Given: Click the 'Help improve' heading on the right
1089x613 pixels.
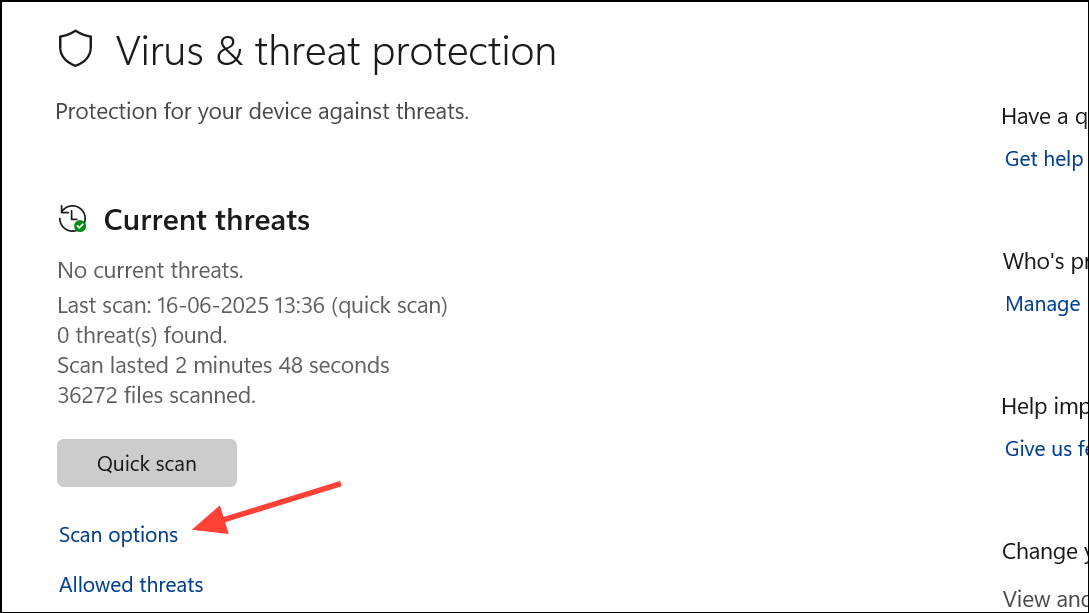Looking at the screenshot, I should click(x=1045, y=407).
